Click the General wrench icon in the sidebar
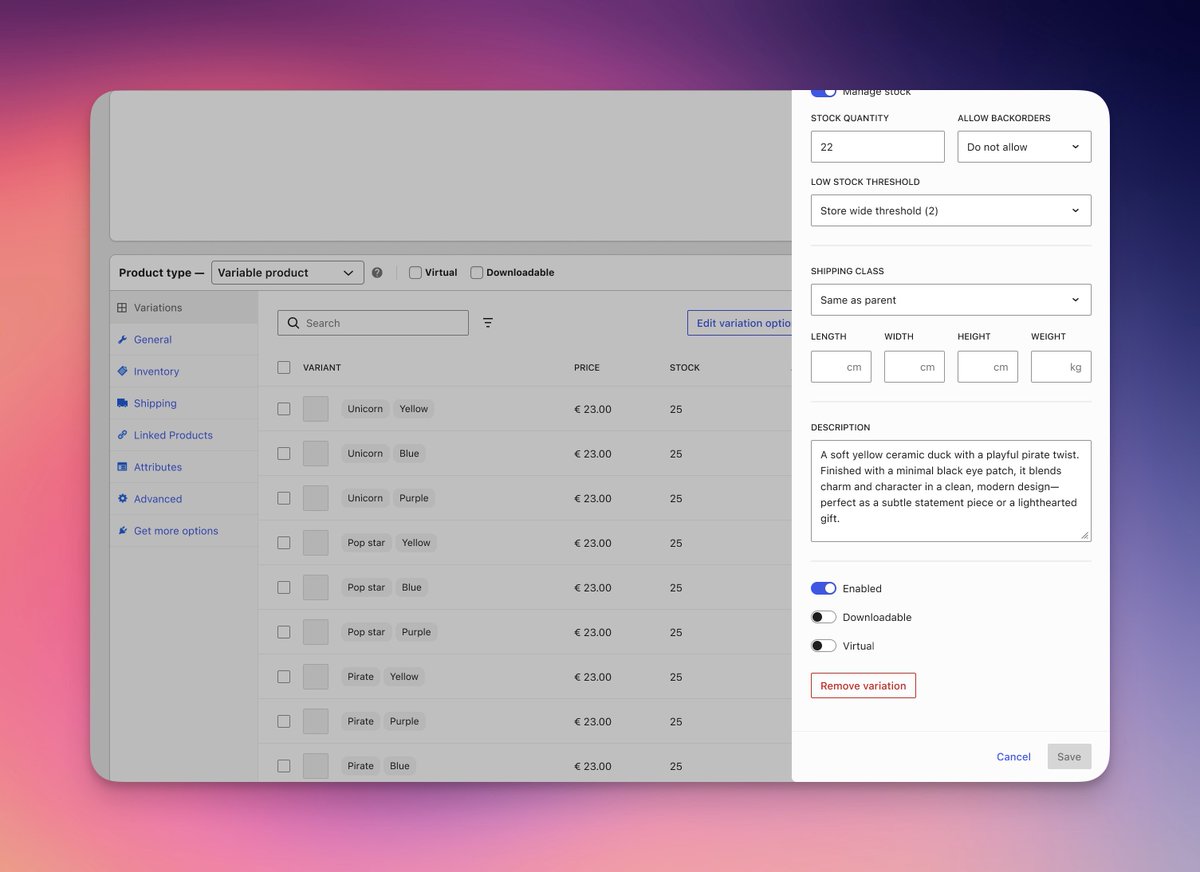This screenshot has height=872, width=1200. 122,340
